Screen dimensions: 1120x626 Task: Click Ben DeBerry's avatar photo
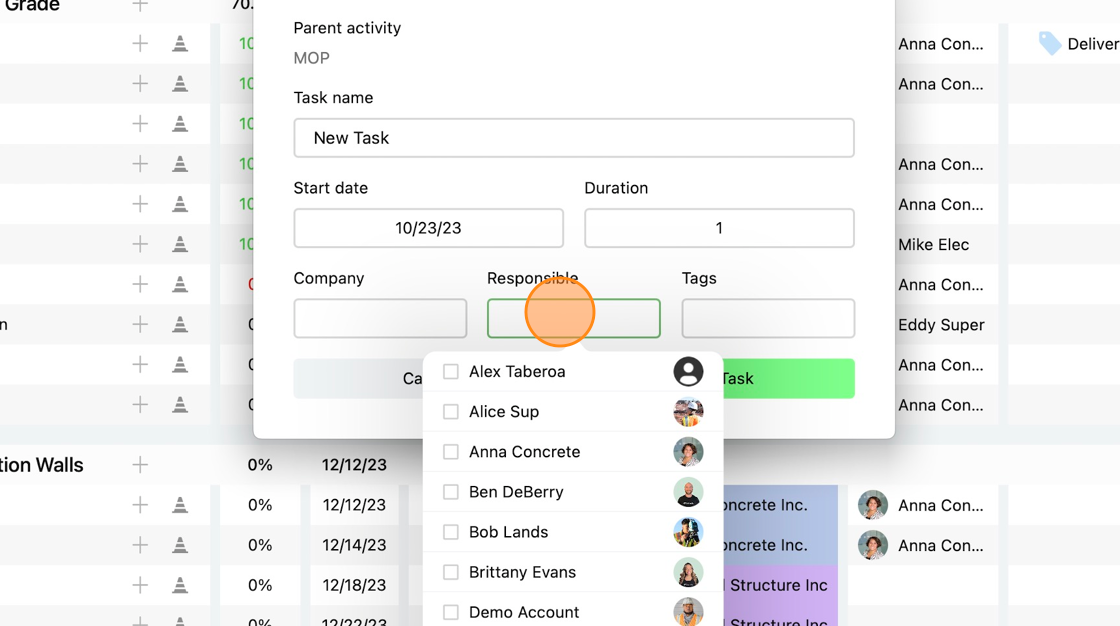click(x=688, y=492)
